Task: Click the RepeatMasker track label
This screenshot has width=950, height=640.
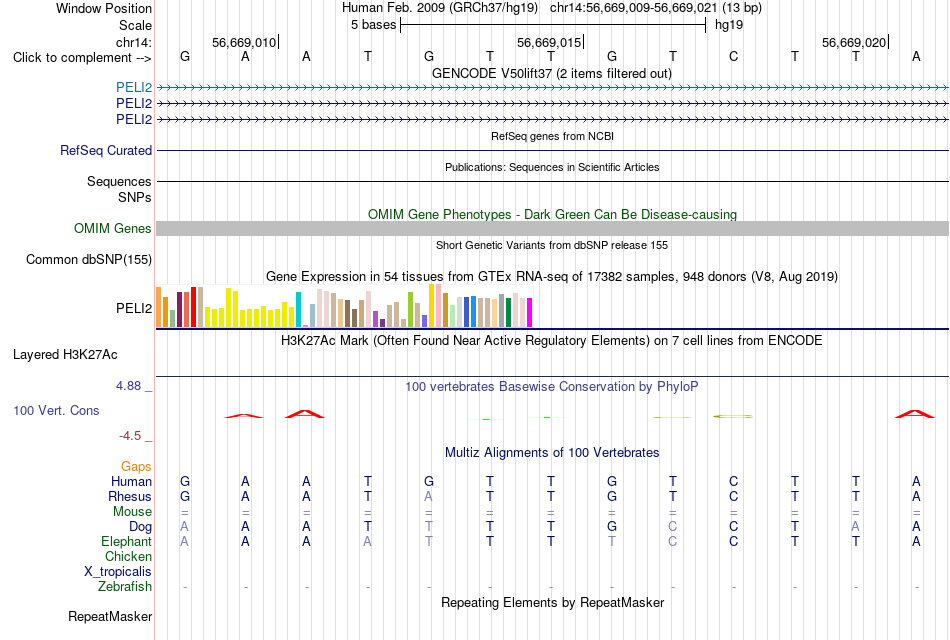Action: pos(110,616)
